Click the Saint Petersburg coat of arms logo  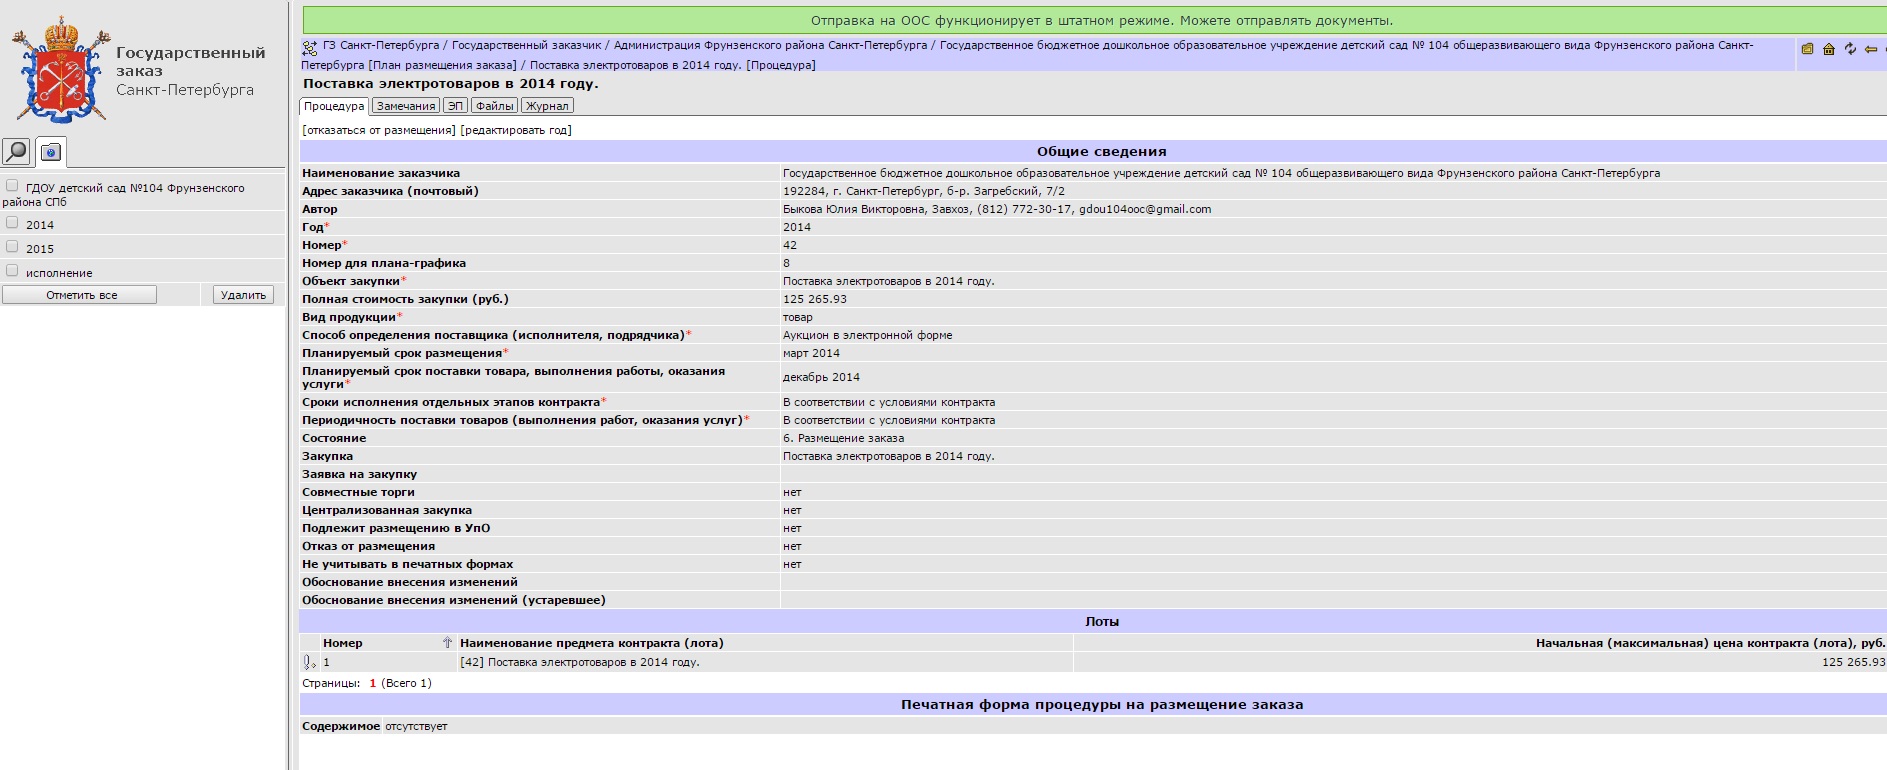tap(60, 70)
